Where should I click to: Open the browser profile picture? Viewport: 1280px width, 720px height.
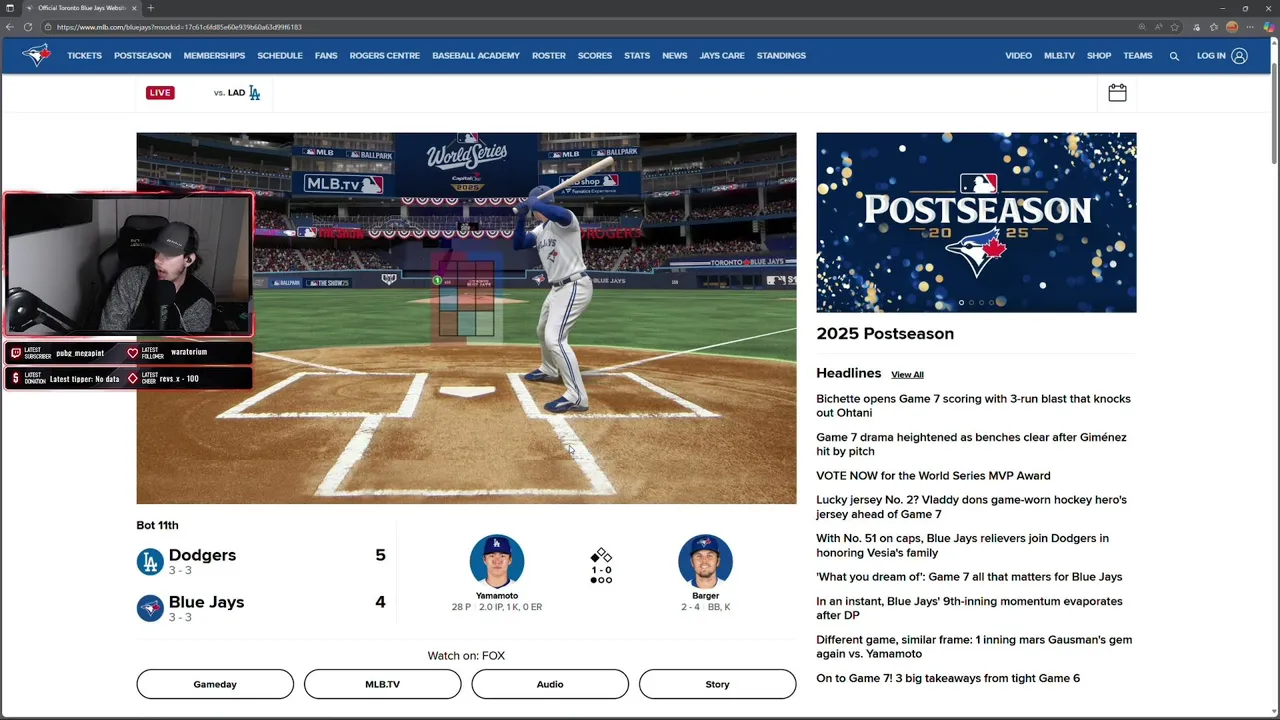tap(1232, 27)
